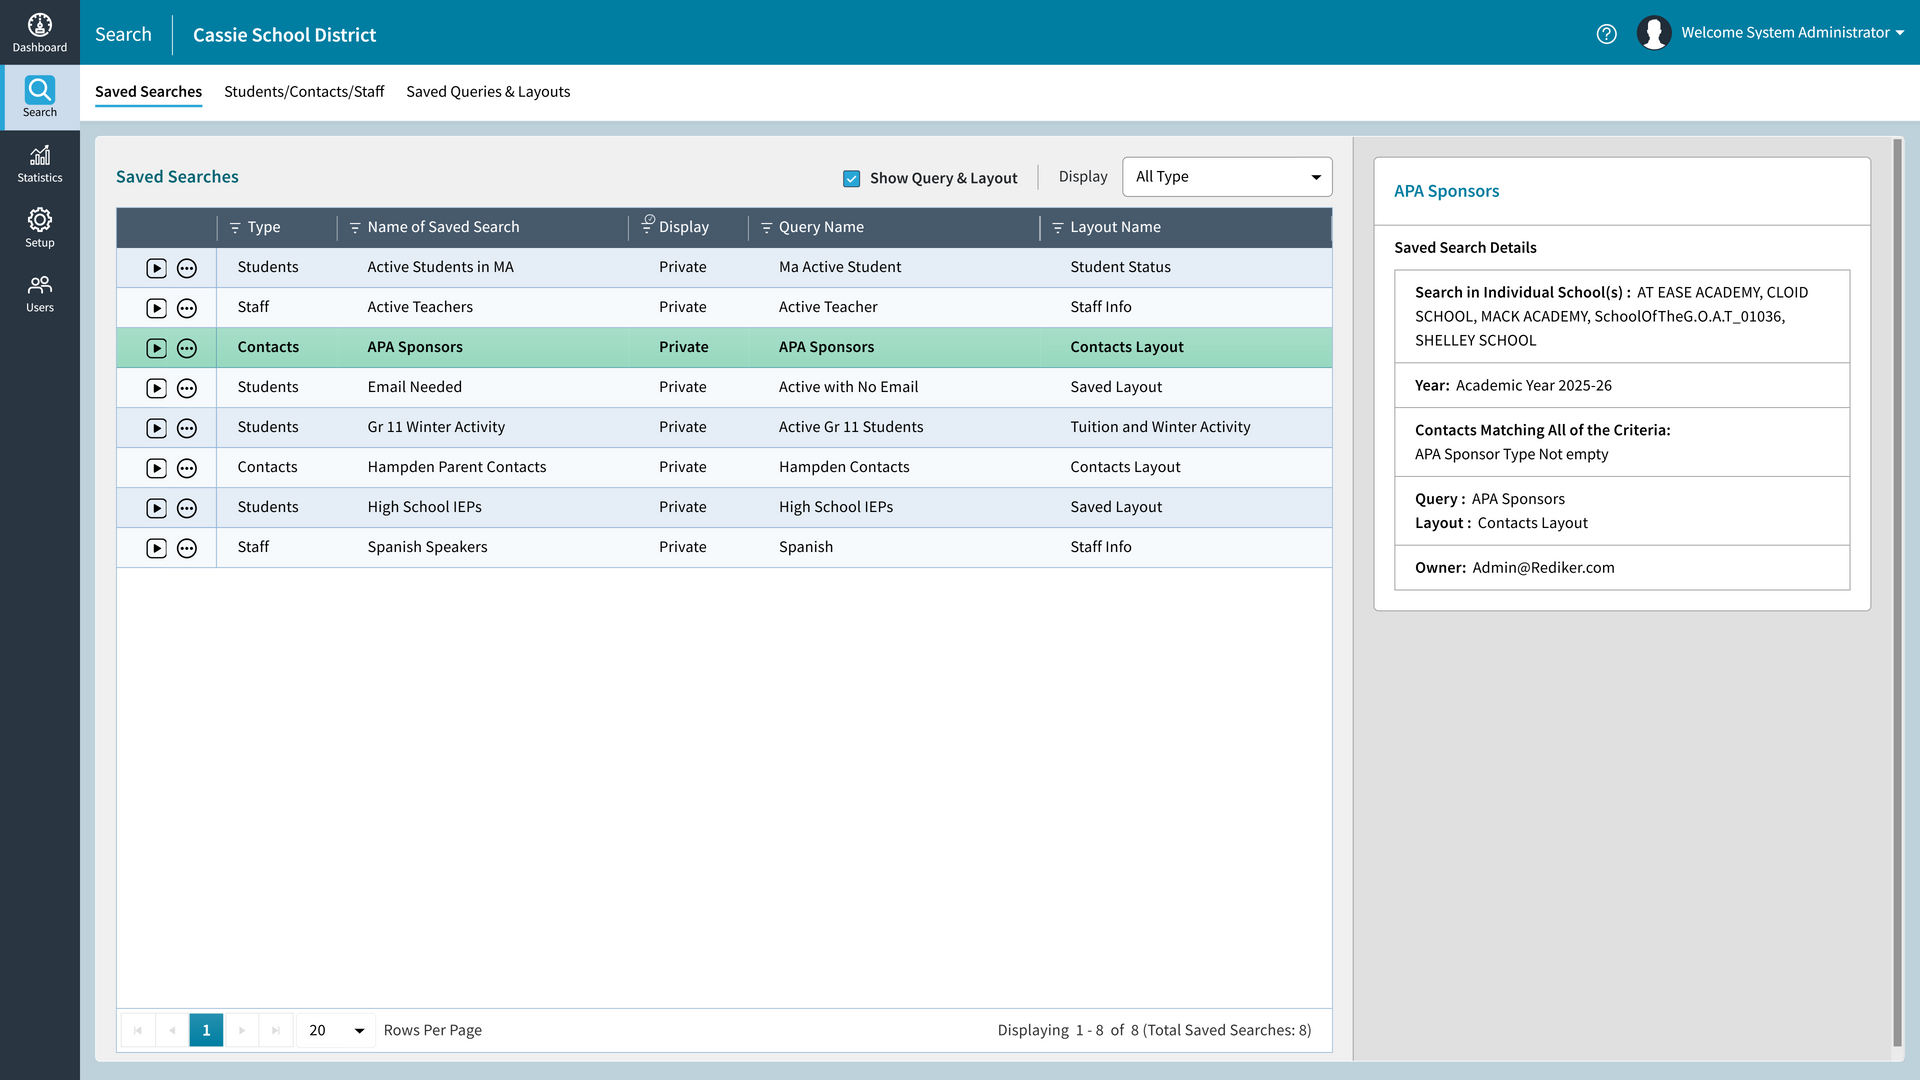Click the help question mark icon
Viewport: 1920px width, 1080px height.
[1607, 33]
